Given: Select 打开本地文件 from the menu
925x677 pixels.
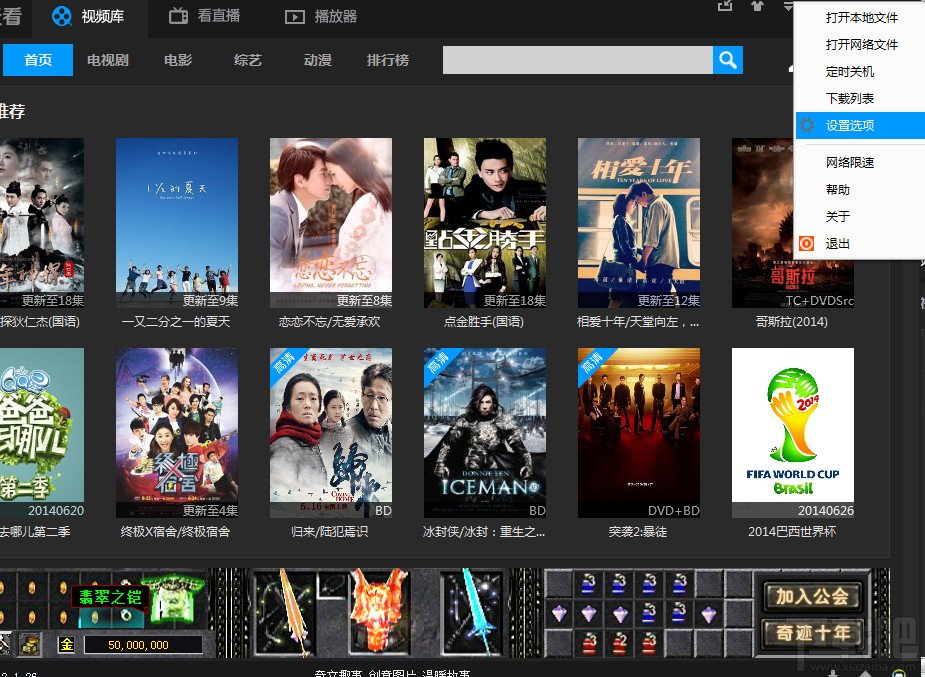Looking at the screenshot, I should 861,18.
